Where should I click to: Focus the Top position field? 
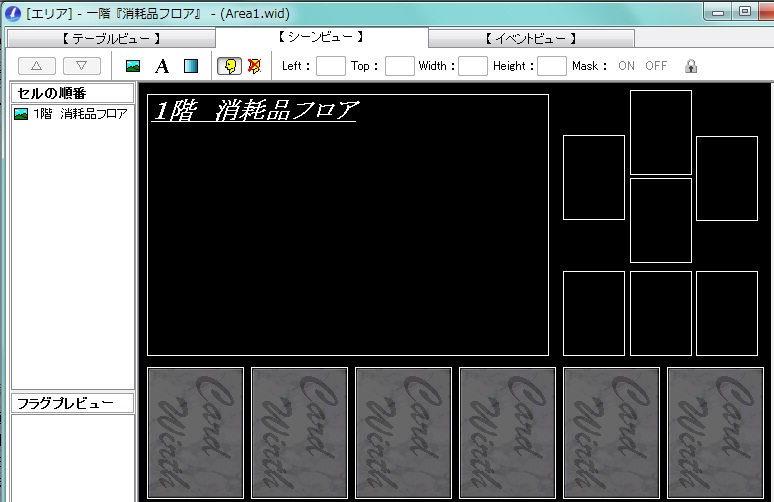pyautogui.click(x=399, y=66)
